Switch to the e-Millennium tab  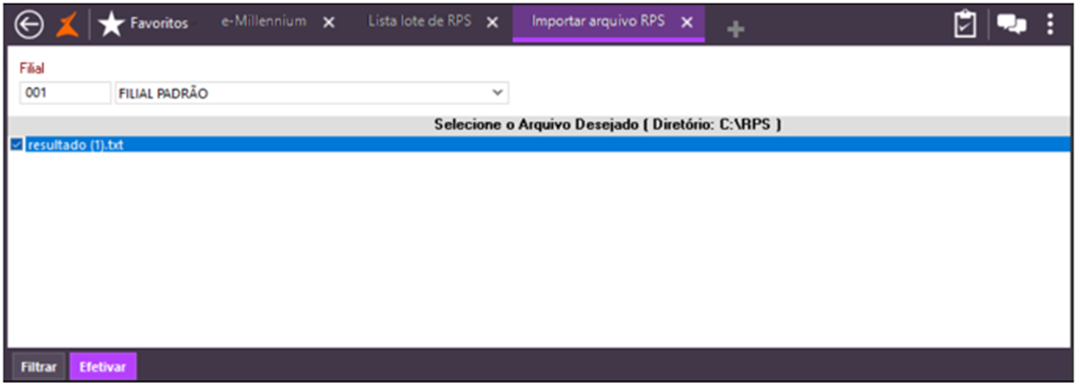tap(263, 21)
